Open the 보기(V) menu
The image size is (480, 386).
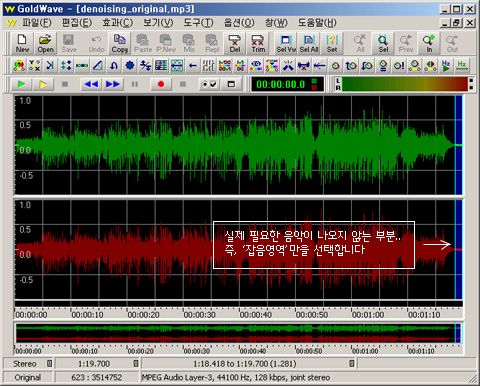point(158,23)
